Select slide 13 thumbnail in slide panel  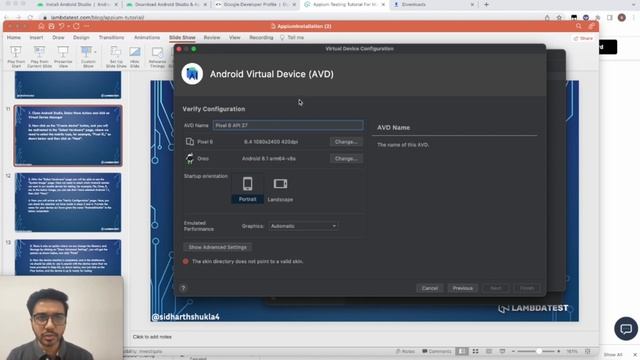[x=68, y=258]
